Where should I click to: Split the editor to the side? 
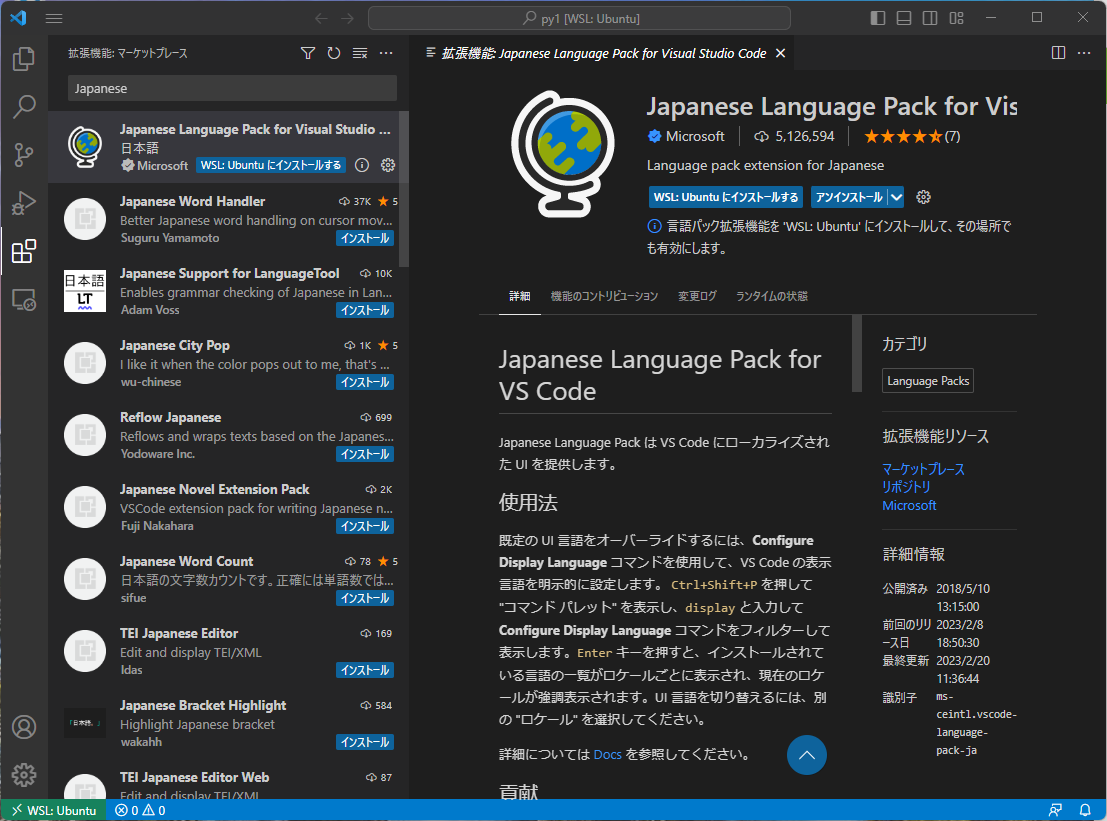click(1057, 52)
